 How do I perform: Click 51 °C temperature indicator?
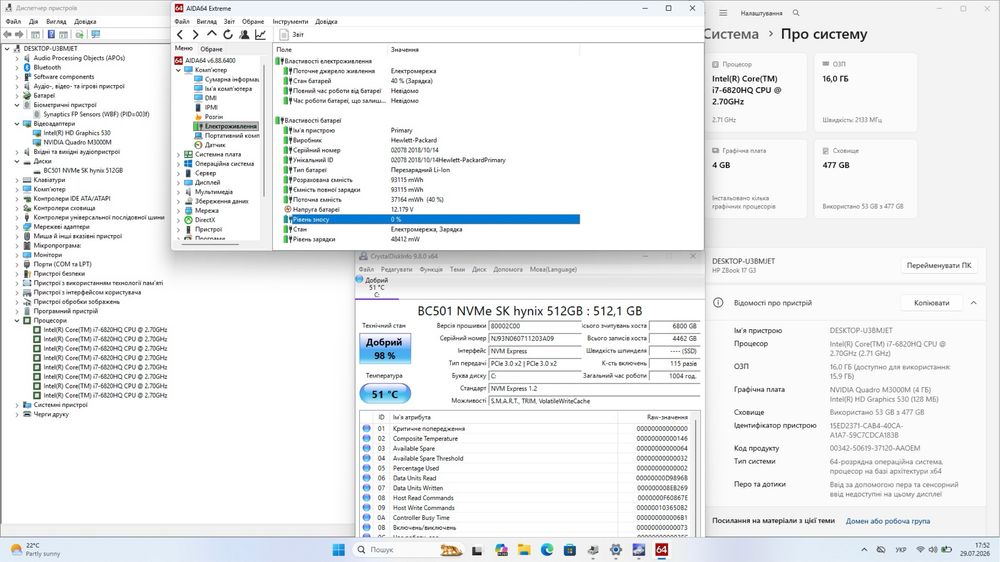[385, 394]
